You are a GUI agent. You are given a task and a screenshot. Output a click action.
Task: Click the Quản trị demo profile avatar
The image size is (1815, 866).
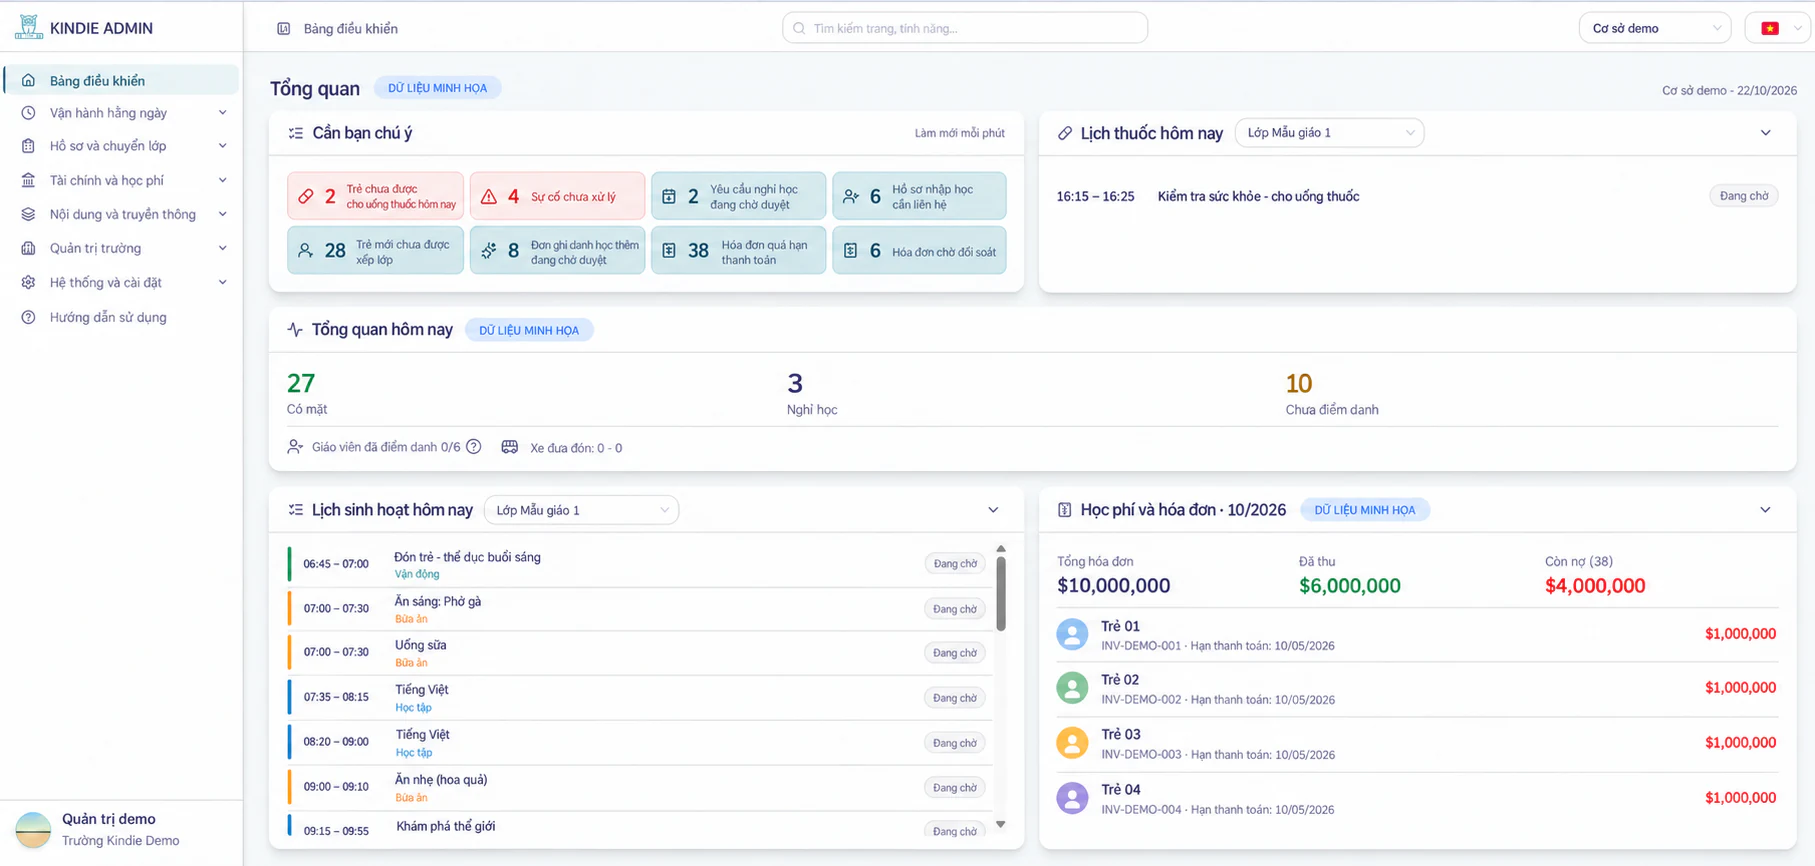click(x=33, y=830)
